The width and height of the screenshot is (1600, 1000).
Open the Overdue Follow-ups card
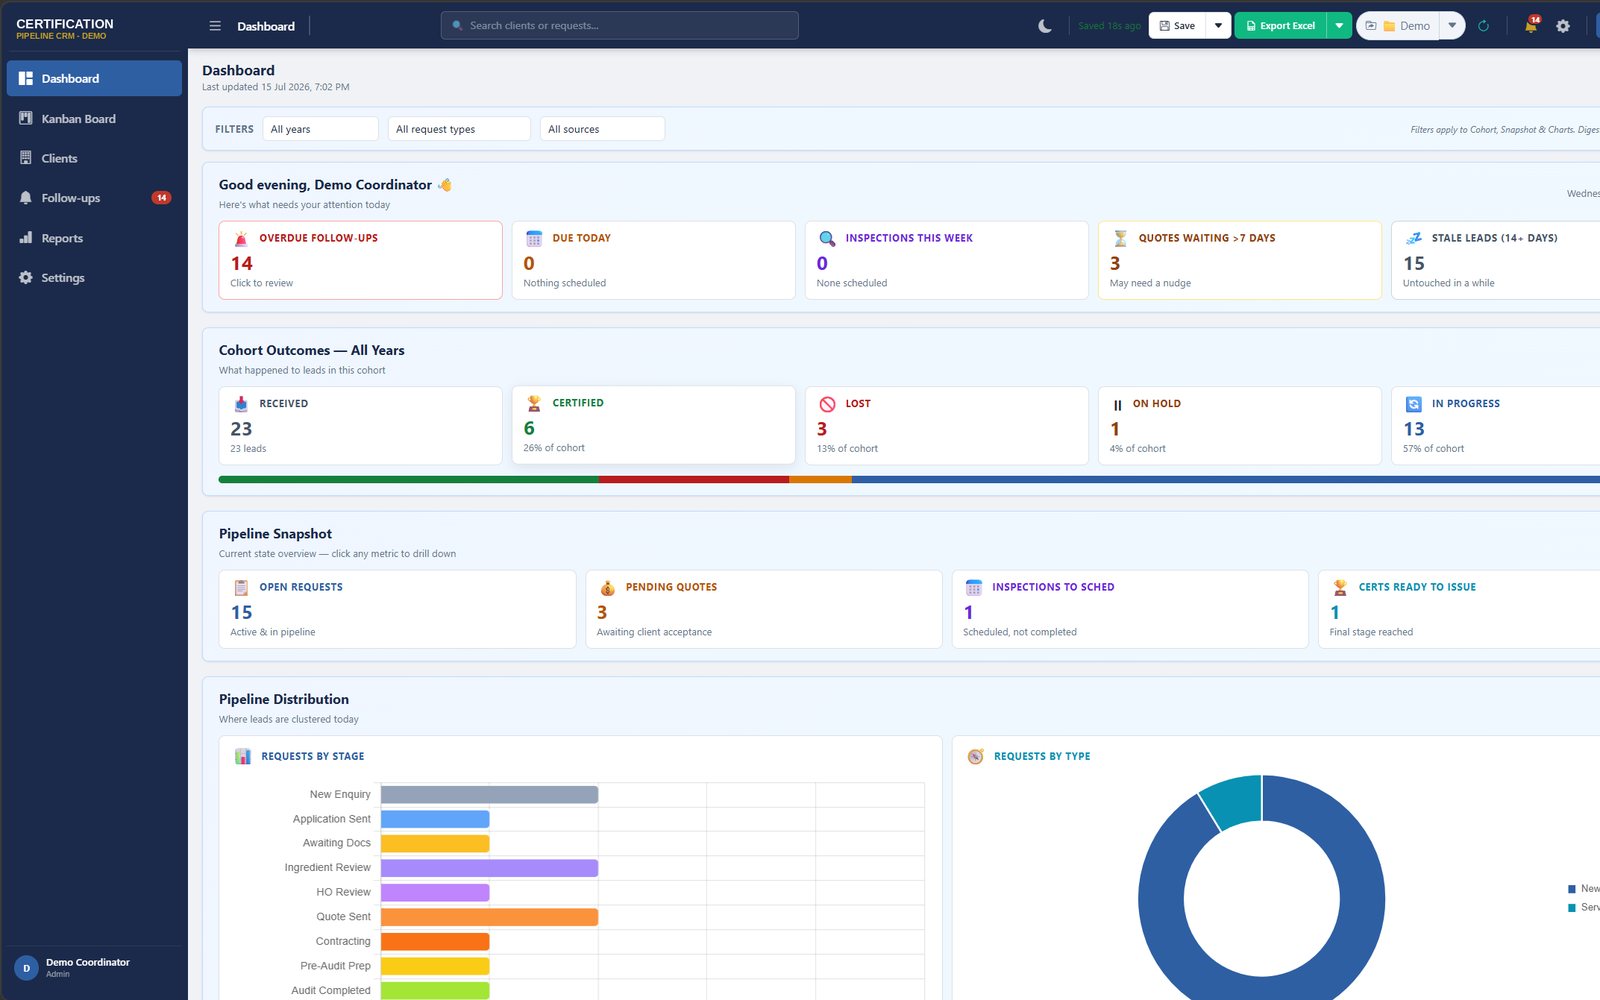click(x=360, y=260)
